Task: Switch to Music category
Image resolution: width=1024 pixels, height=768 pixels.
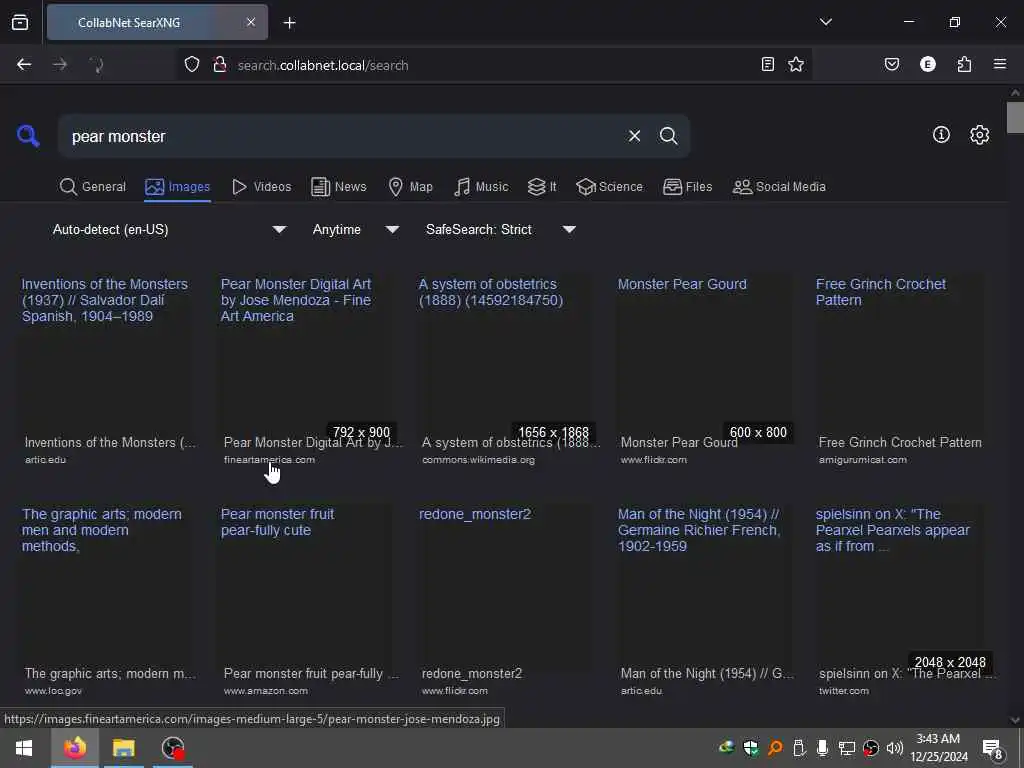Action: tap(481, 187)
